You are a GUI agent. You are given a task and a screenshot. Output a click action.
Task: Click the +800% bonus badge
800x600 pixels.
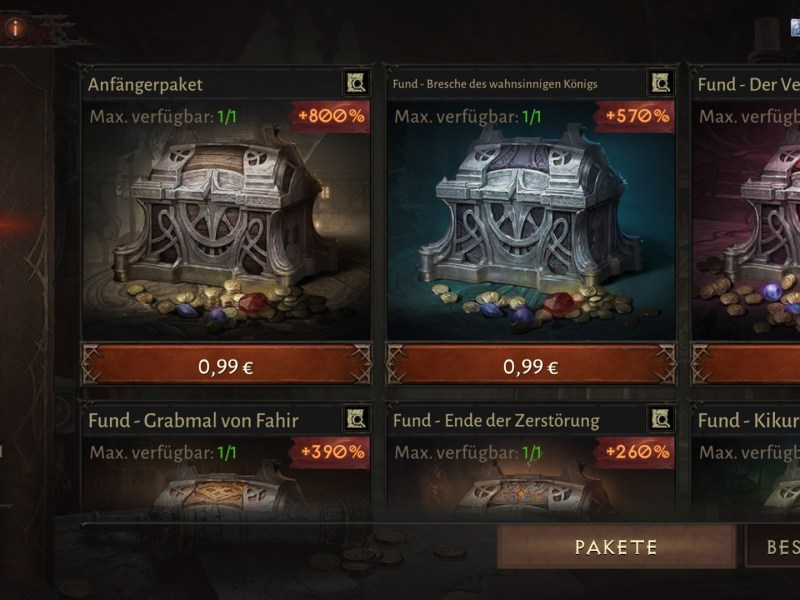pyautogui.click(x=331, y=116)
